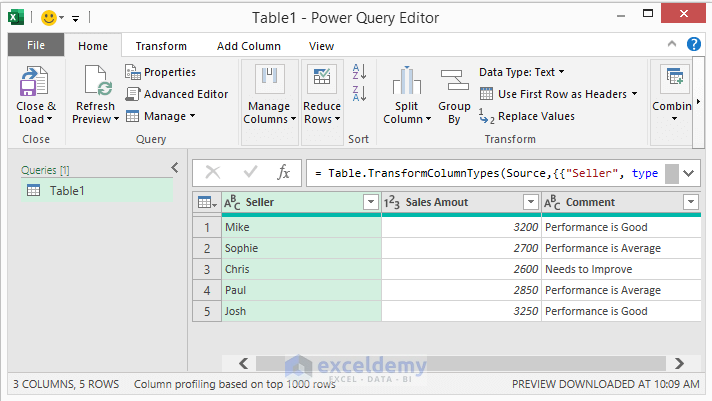Click the Split Column icon
This screenshot has height=401, width=712.
(407, 81)
